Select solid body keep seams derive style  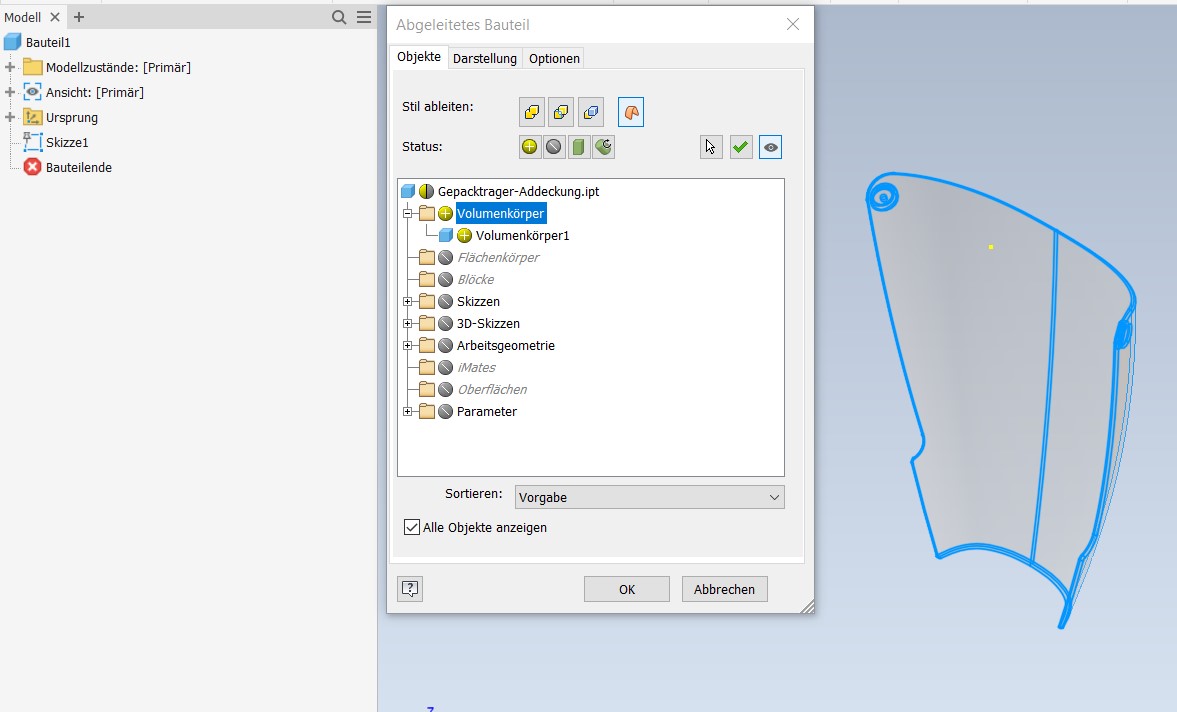pyautogui.click(x=561, y=113)
